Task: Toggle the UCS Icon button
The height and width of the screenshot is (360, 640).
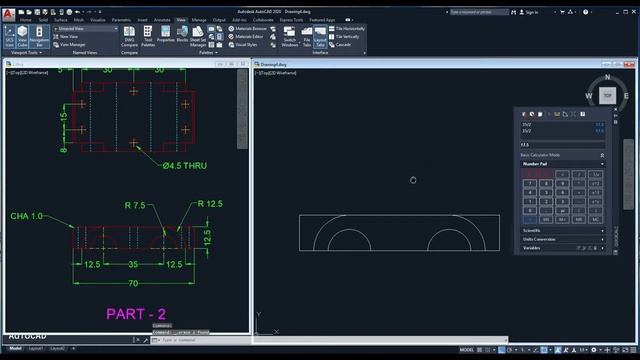Action: 10,36
